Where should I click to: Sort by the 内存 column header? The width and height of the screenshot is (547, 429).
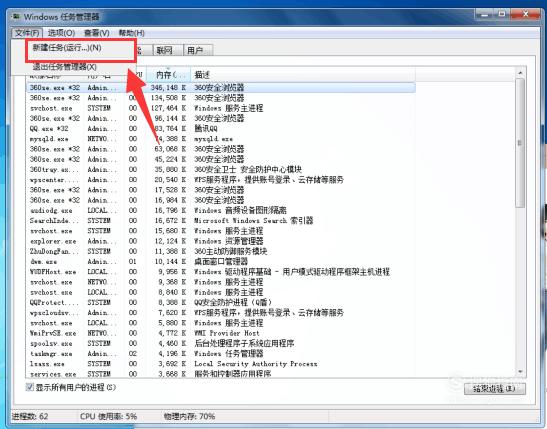(169, 74)
